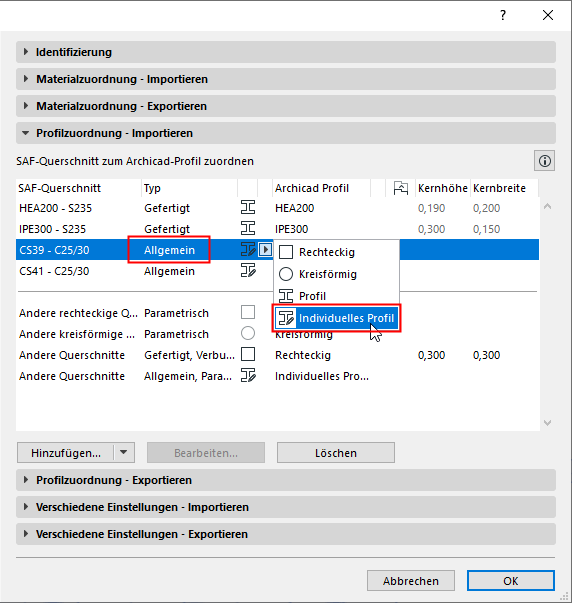Click the scroll up arrow of the list

point(547,207)
